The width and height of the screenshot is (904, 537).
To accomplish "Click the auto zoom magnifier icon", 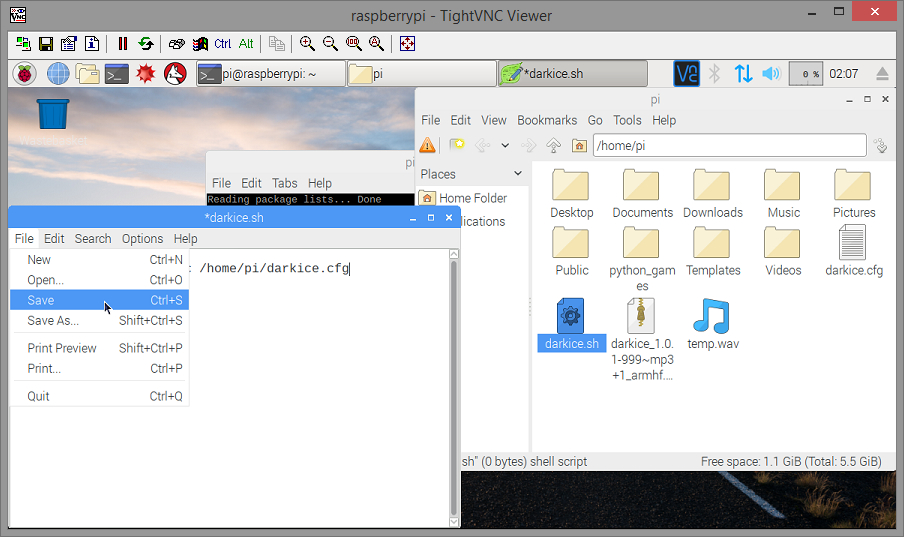I will (x=376, y=44).
